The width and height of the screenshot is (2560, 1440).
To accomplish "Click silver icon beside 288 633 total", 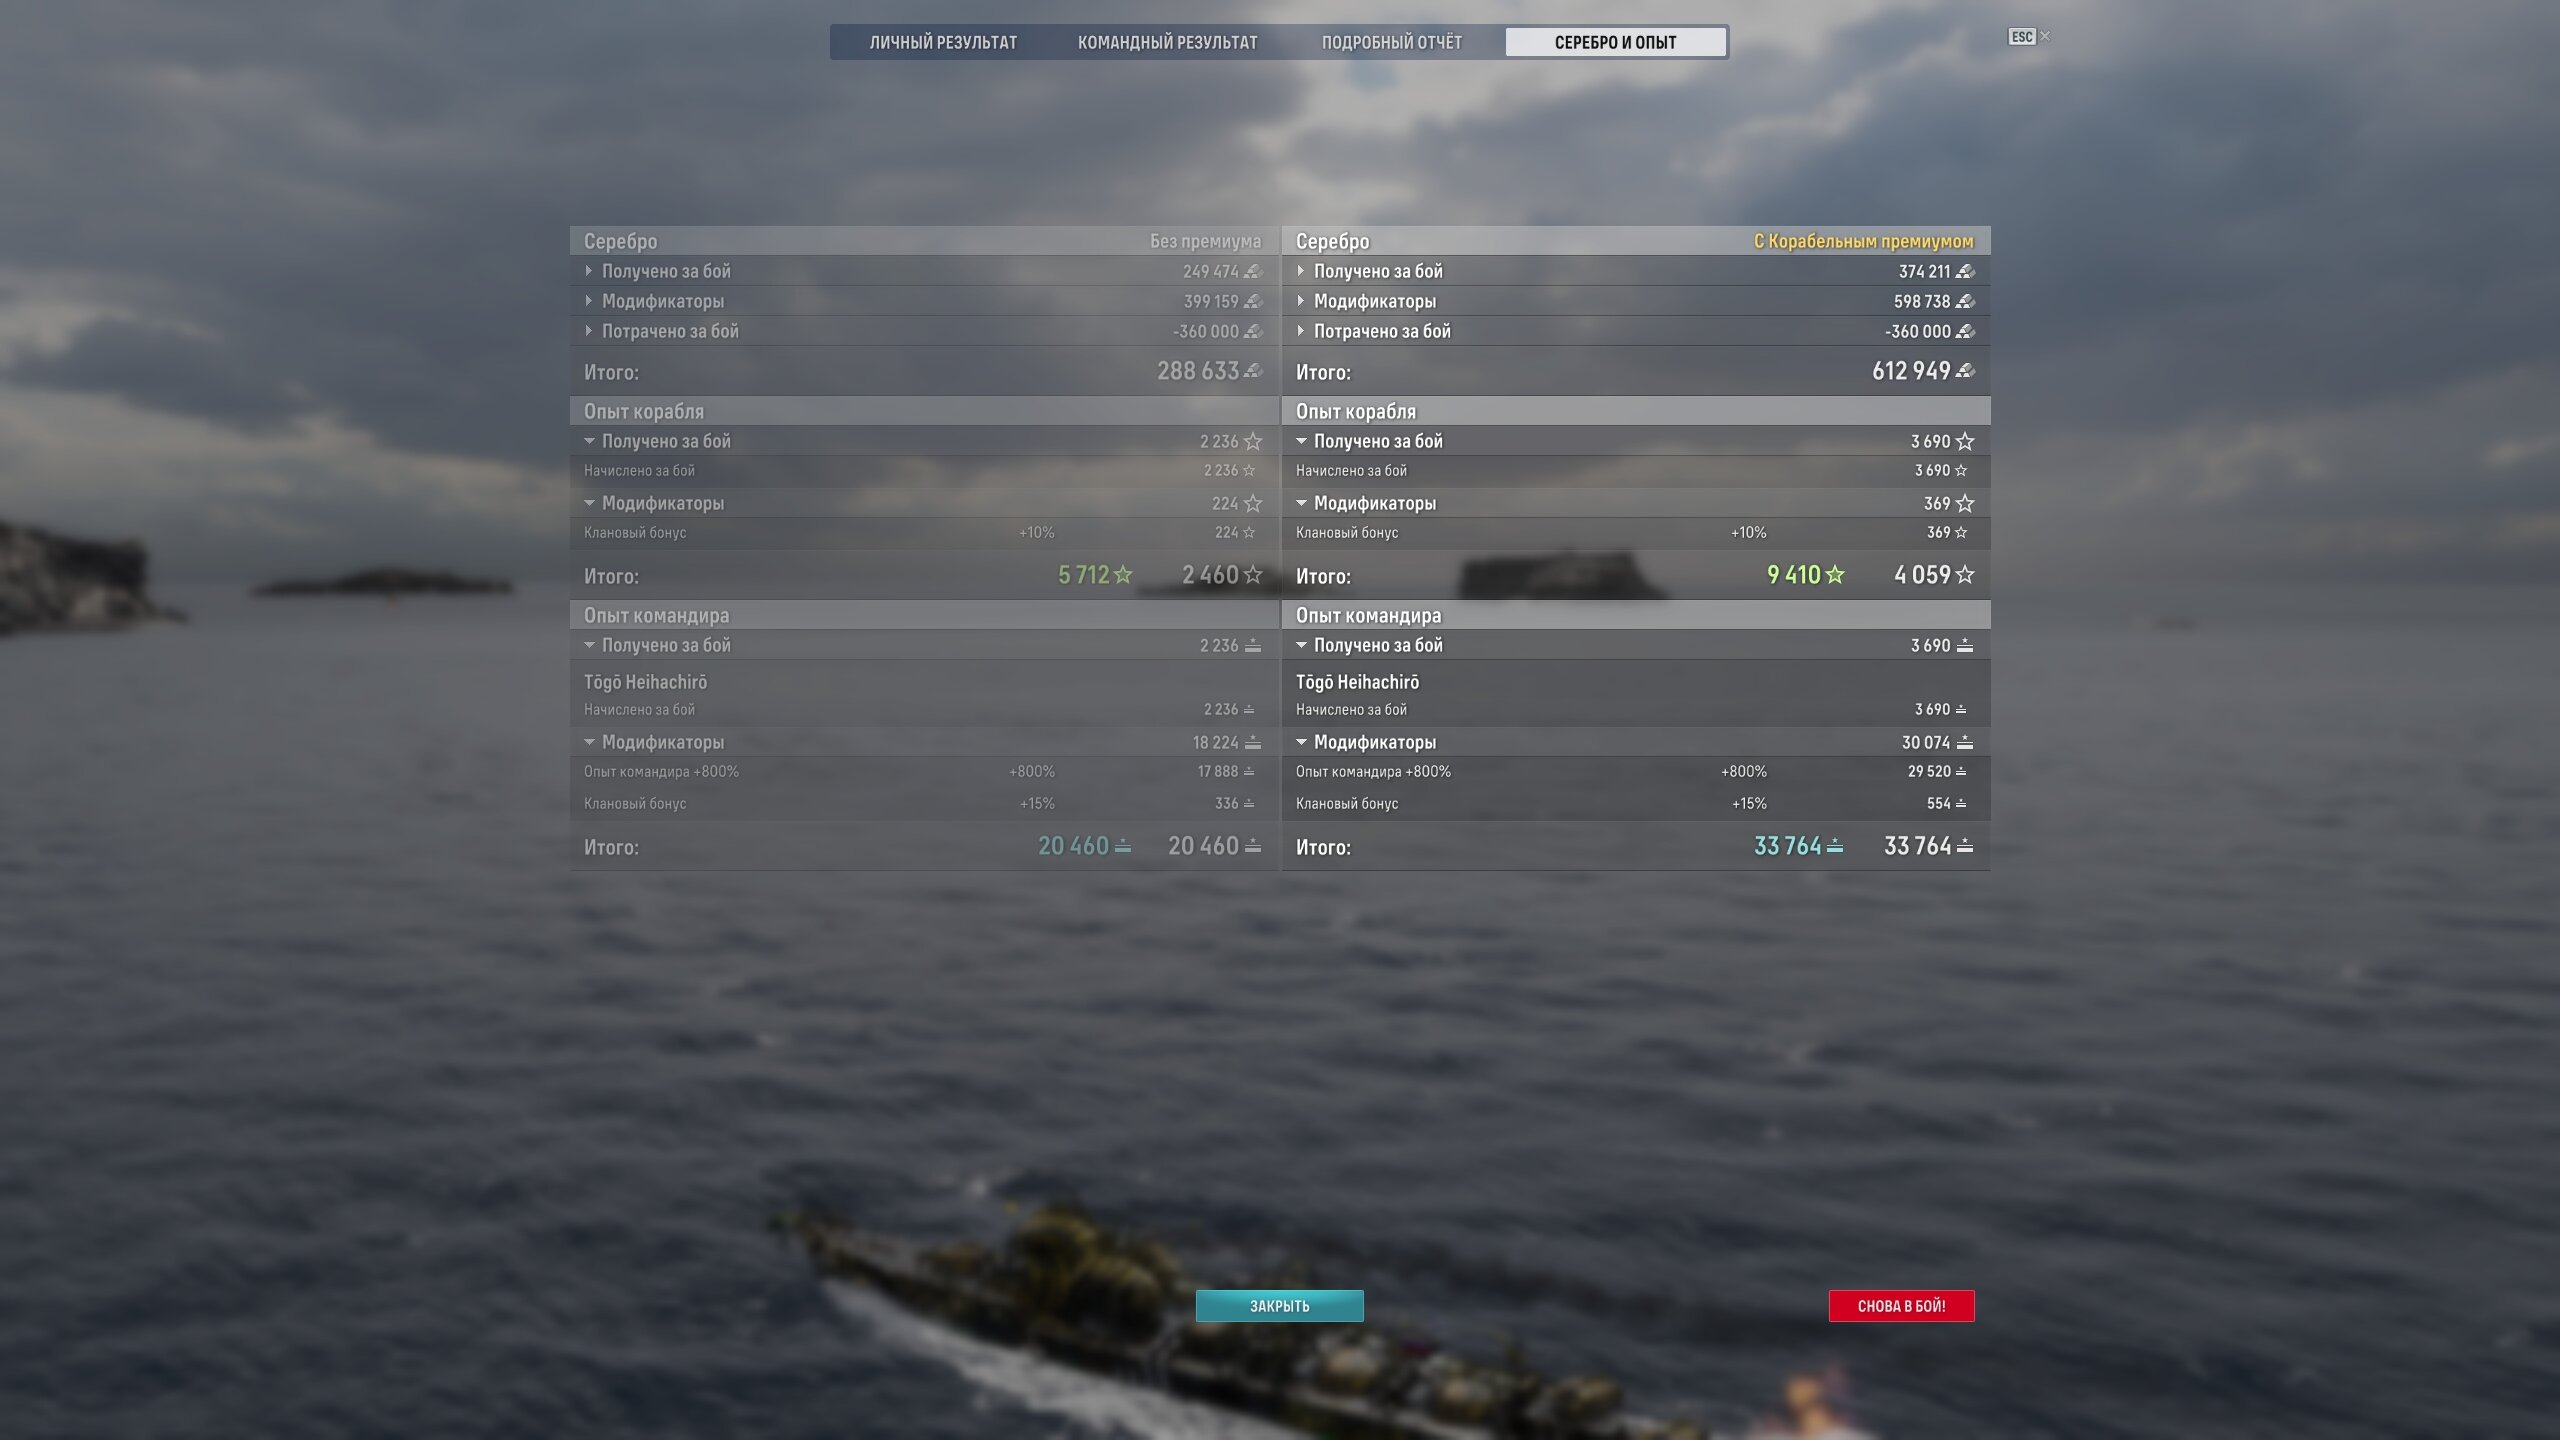I will click(x=1253, y=371).
